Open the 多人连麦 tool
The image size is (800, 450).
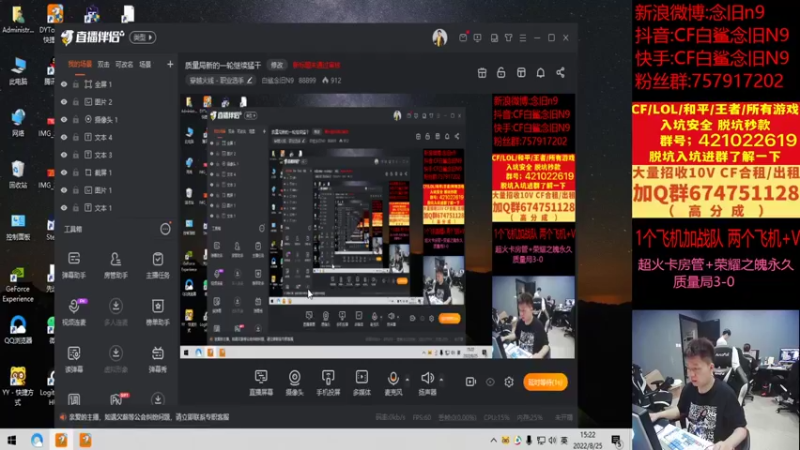[x=116, y=312]
